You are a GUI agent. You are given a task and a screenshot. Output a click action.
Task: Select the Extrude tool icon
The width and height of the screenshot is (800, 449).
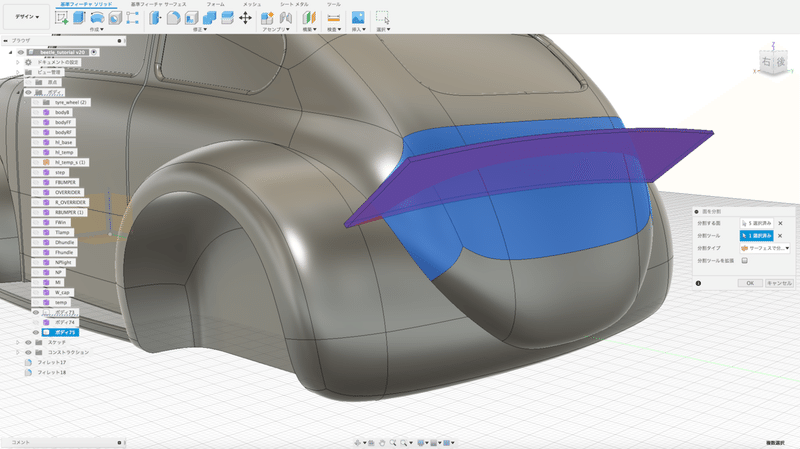coord(79,18)
